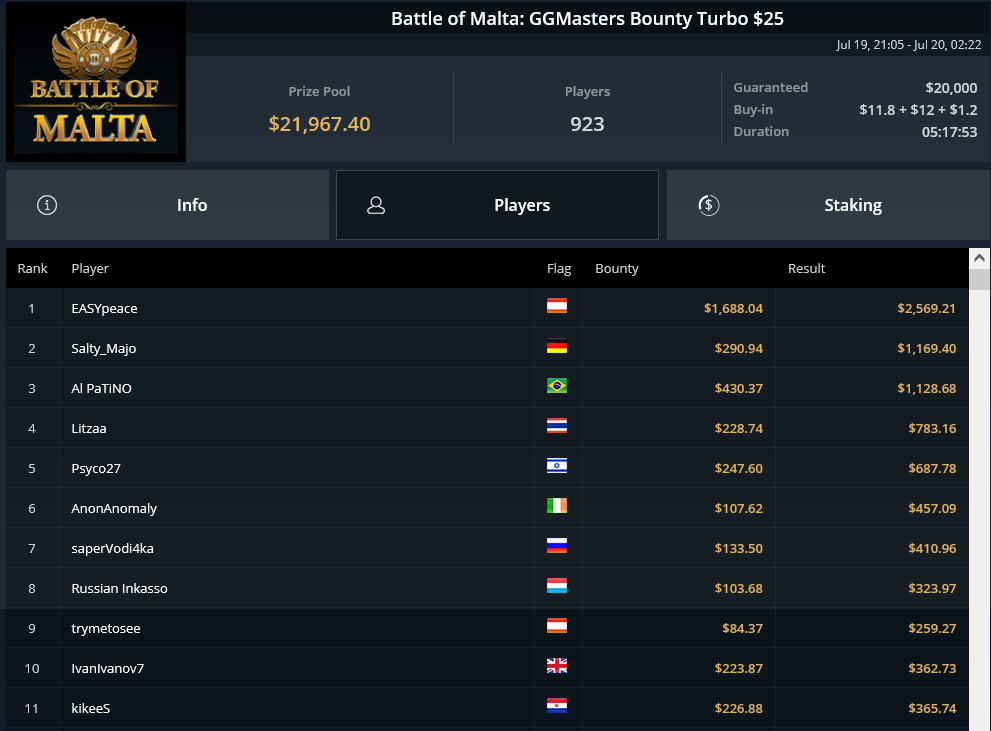This screenshot has width=991, height=731.
Task: Click the Info tab circle-i icon
Action: tap(47, 205)
